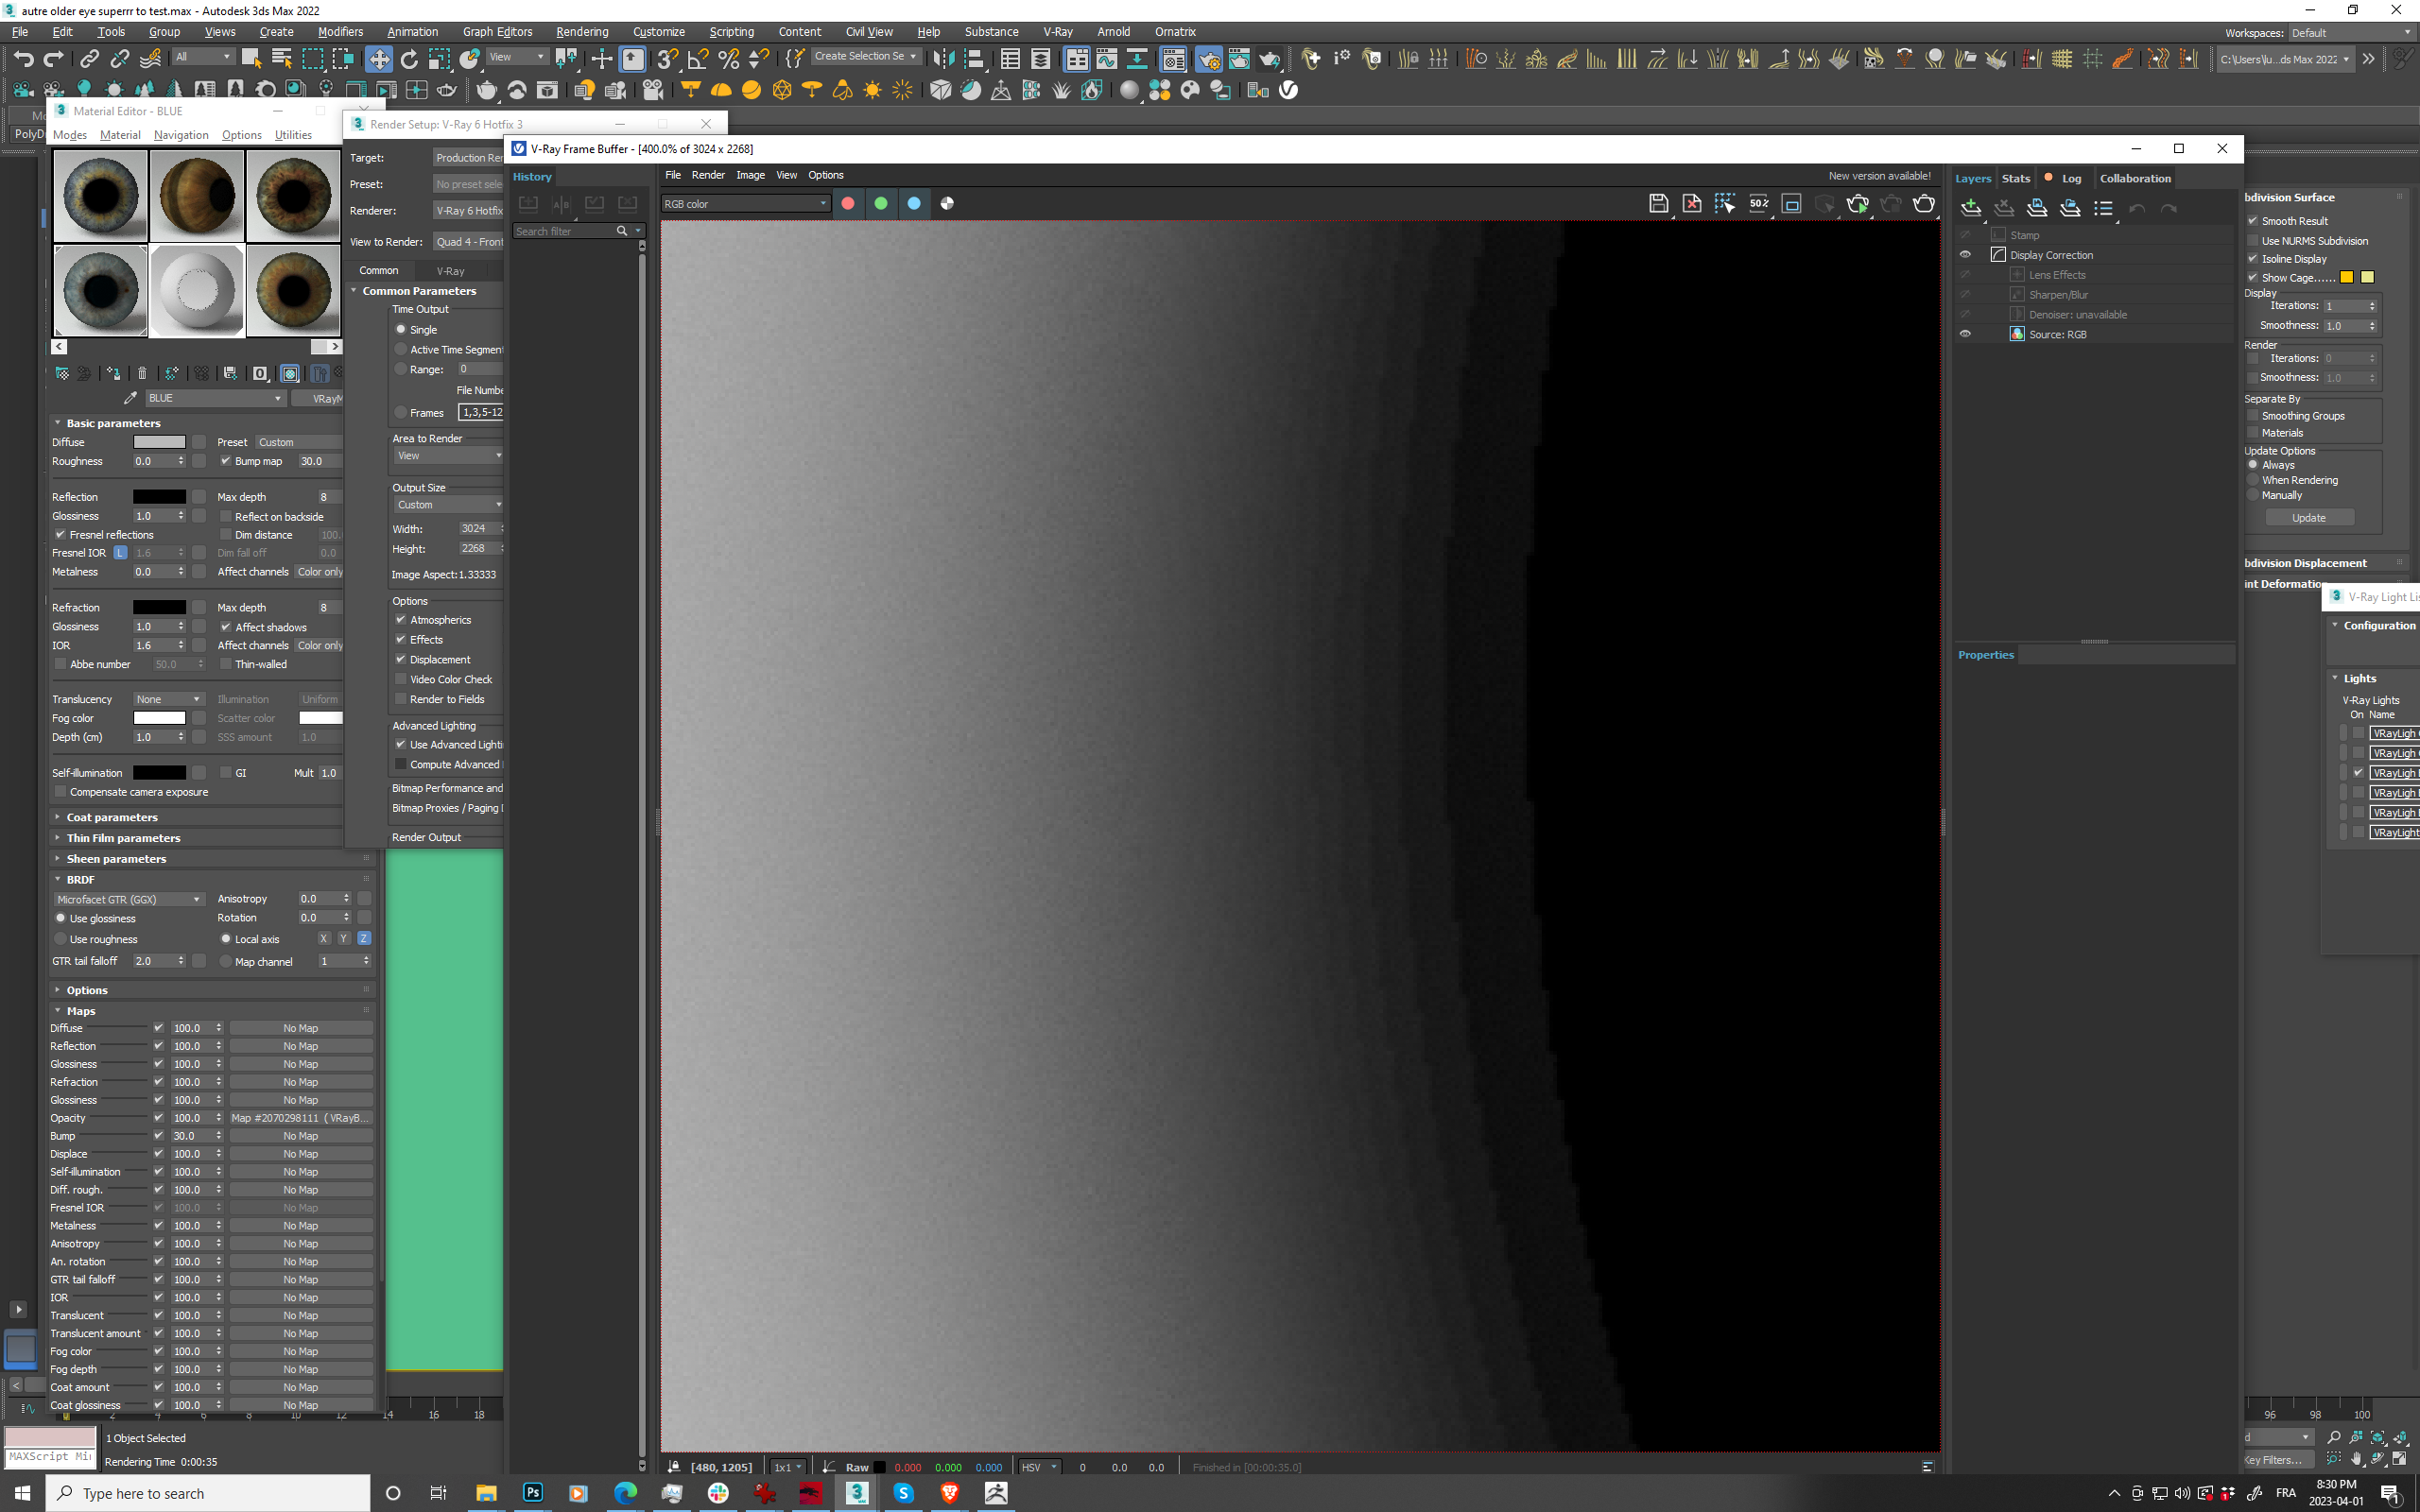Toggle the Displacement checkbox in Render Setup
The image size is (2420, 1512).
click(x=400, y=660)
